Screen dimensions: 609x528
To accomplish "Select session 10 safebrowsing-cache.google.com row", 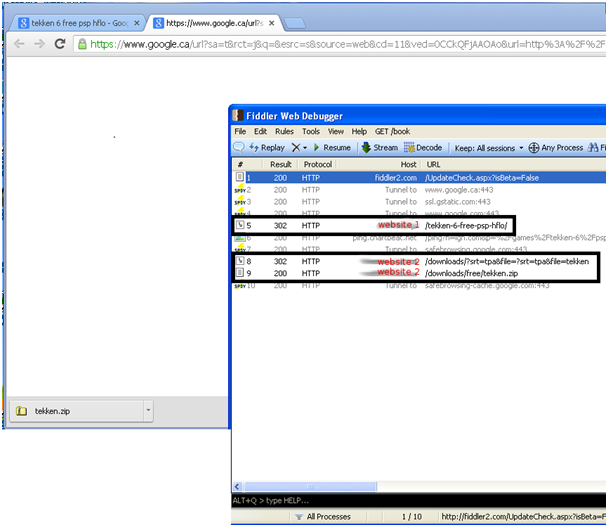I will (419, 286).
